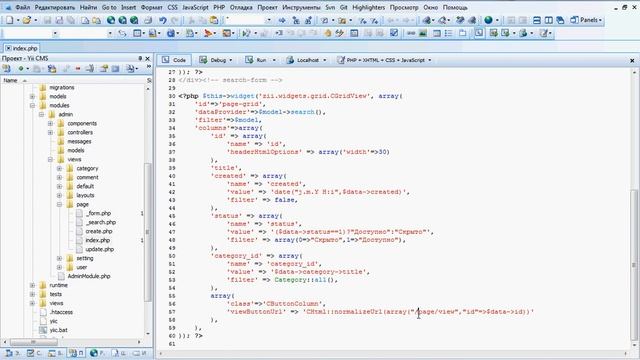Collapse the views folder in admin
This screenshot has width=640, height=360.
tap(51, 159)
